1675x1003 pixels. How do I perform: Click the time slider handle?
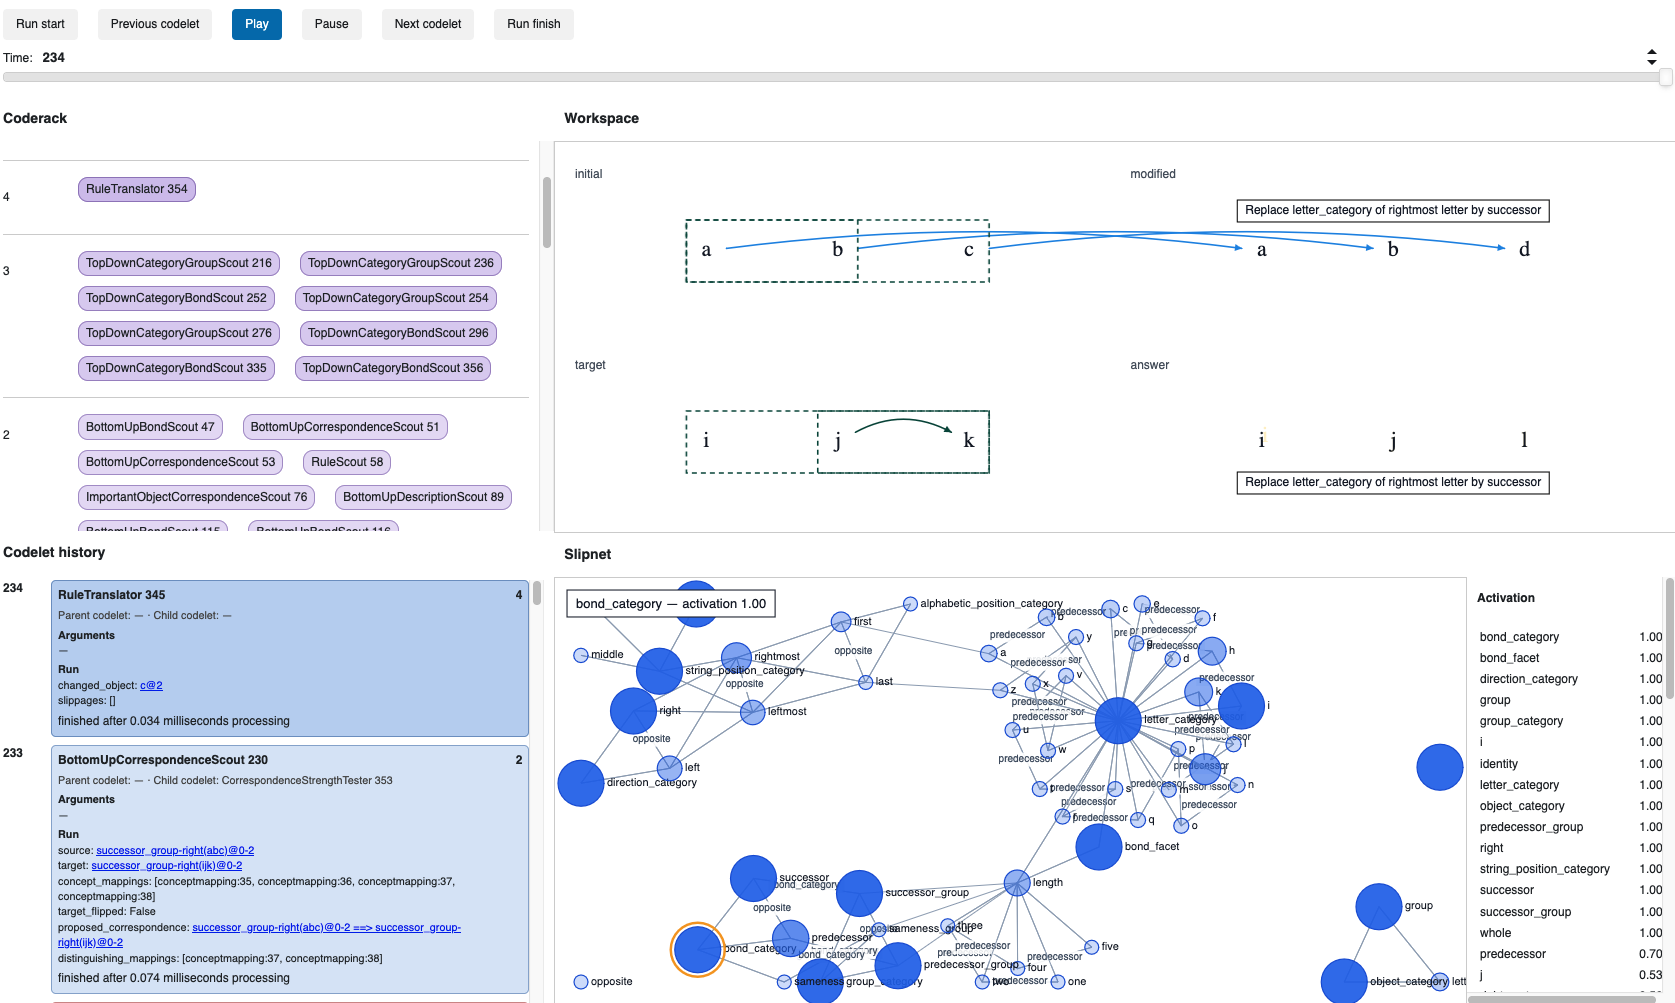(x=1665, y=77)
